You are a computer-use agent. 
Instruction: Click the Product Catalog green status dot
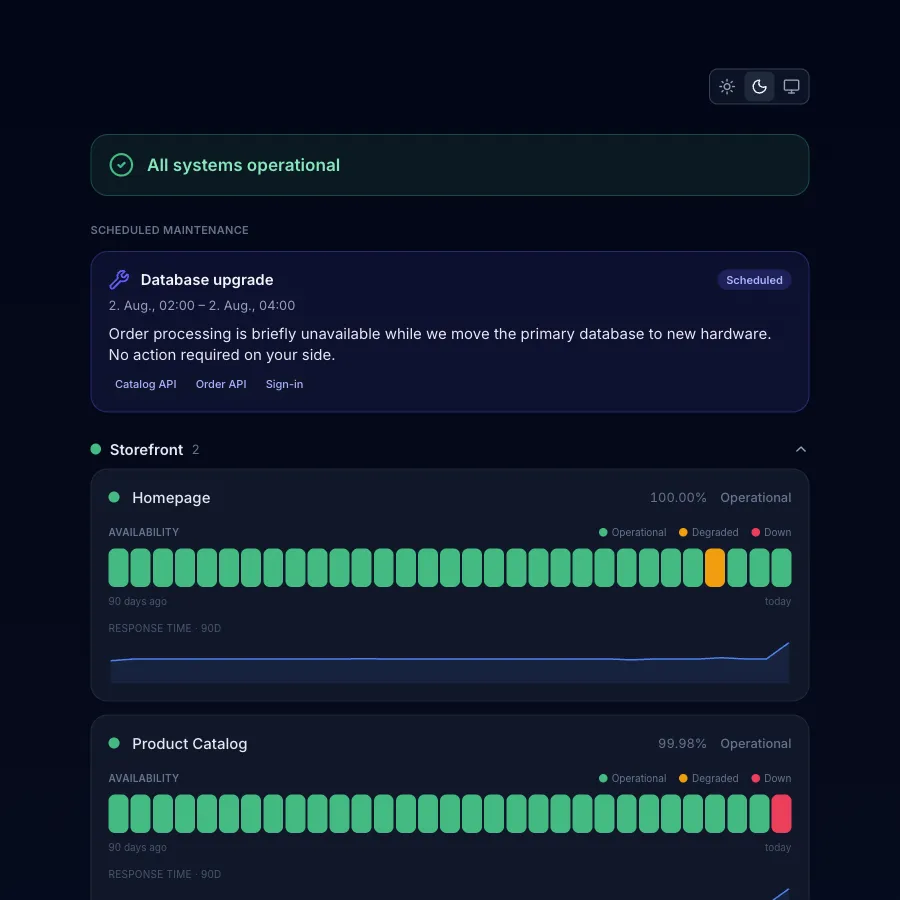click(114, 743)
